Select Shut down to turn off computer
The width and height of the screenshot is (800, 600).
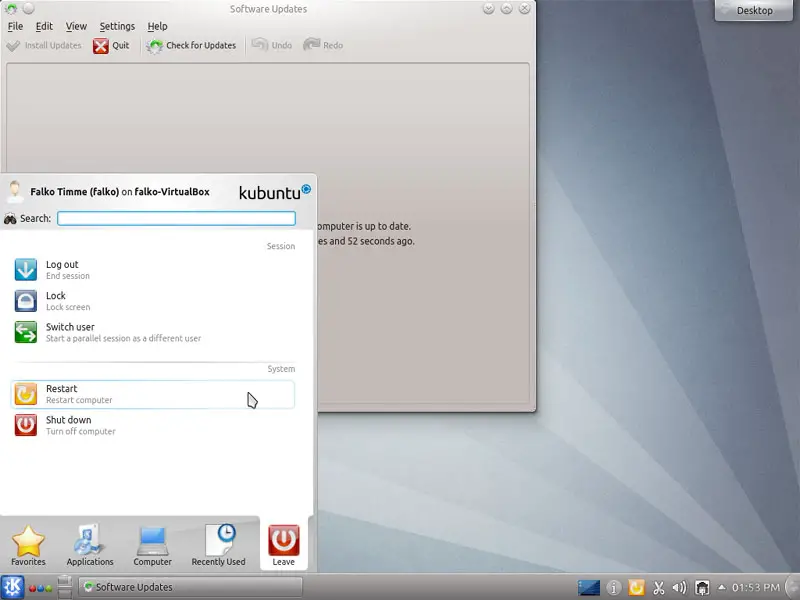coord(153,425)
